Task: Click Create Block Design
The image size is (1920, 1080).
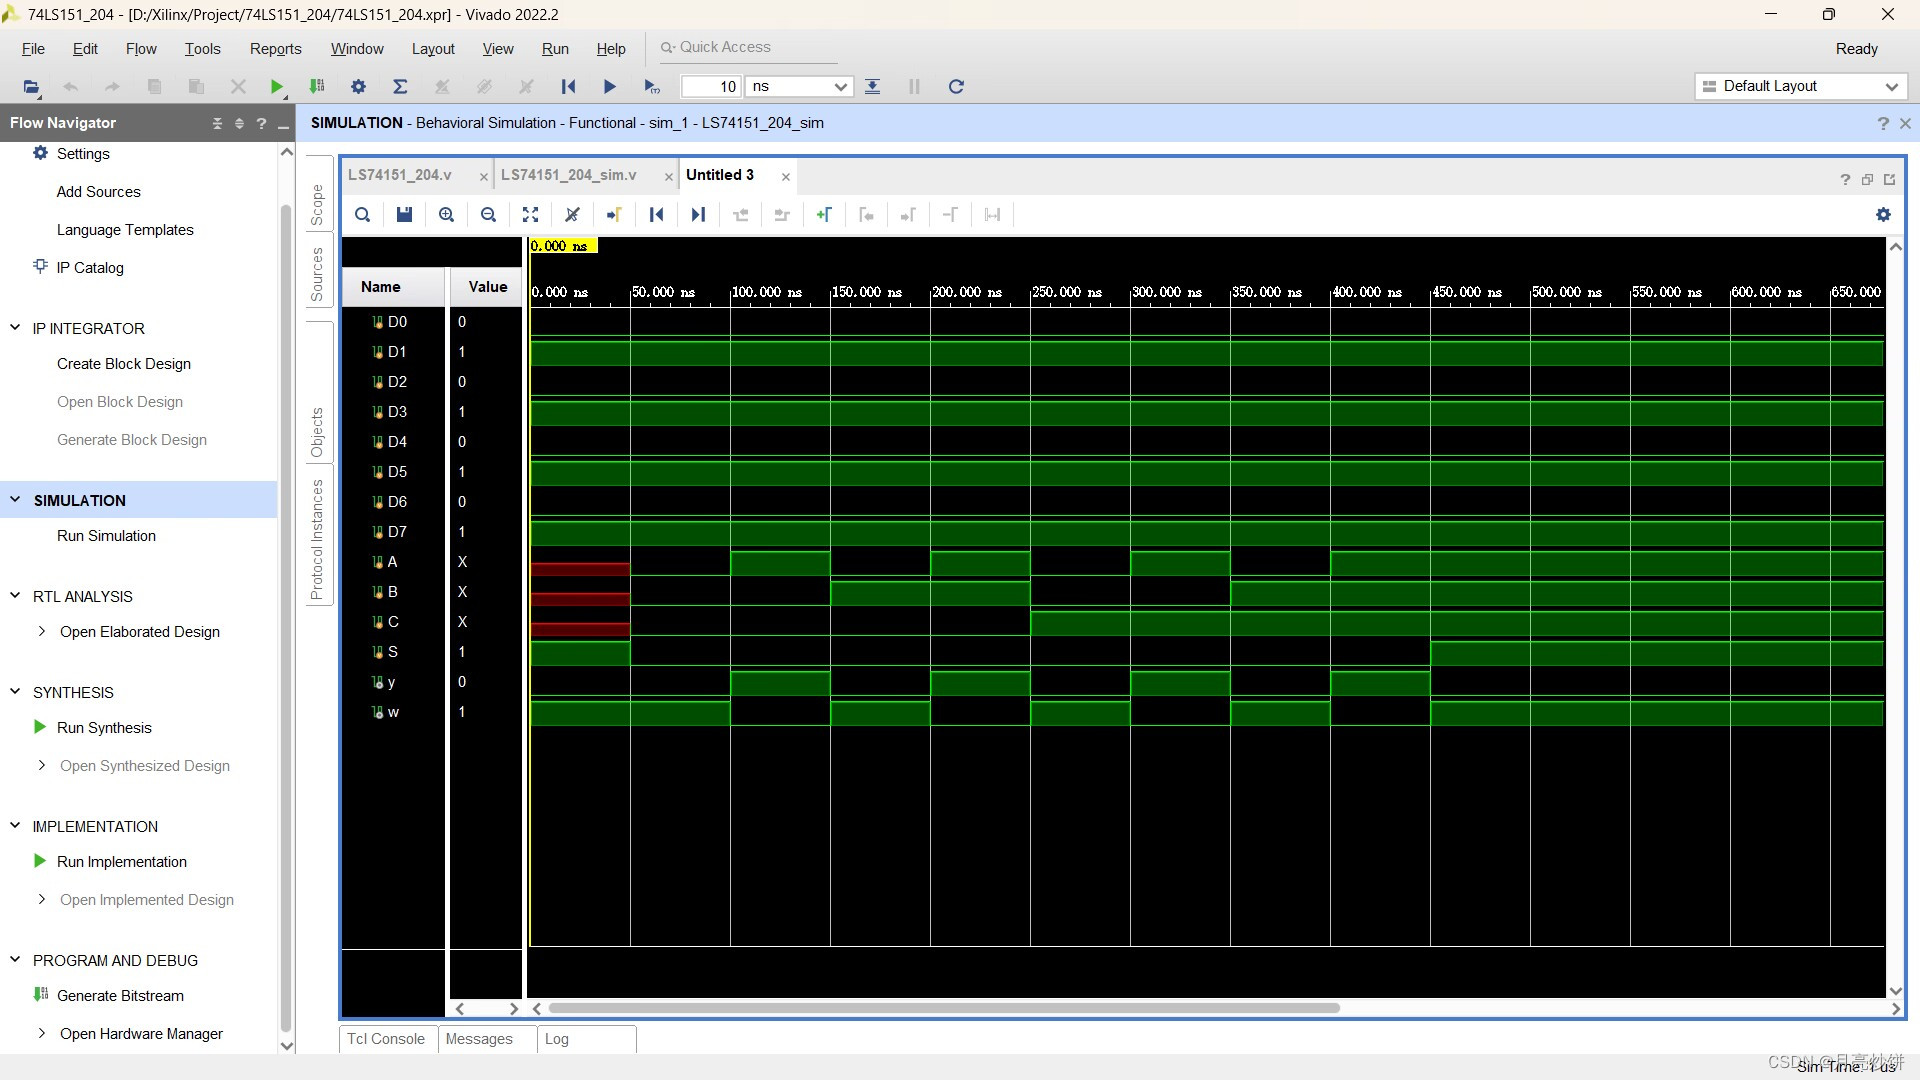Action: point(124,364)
